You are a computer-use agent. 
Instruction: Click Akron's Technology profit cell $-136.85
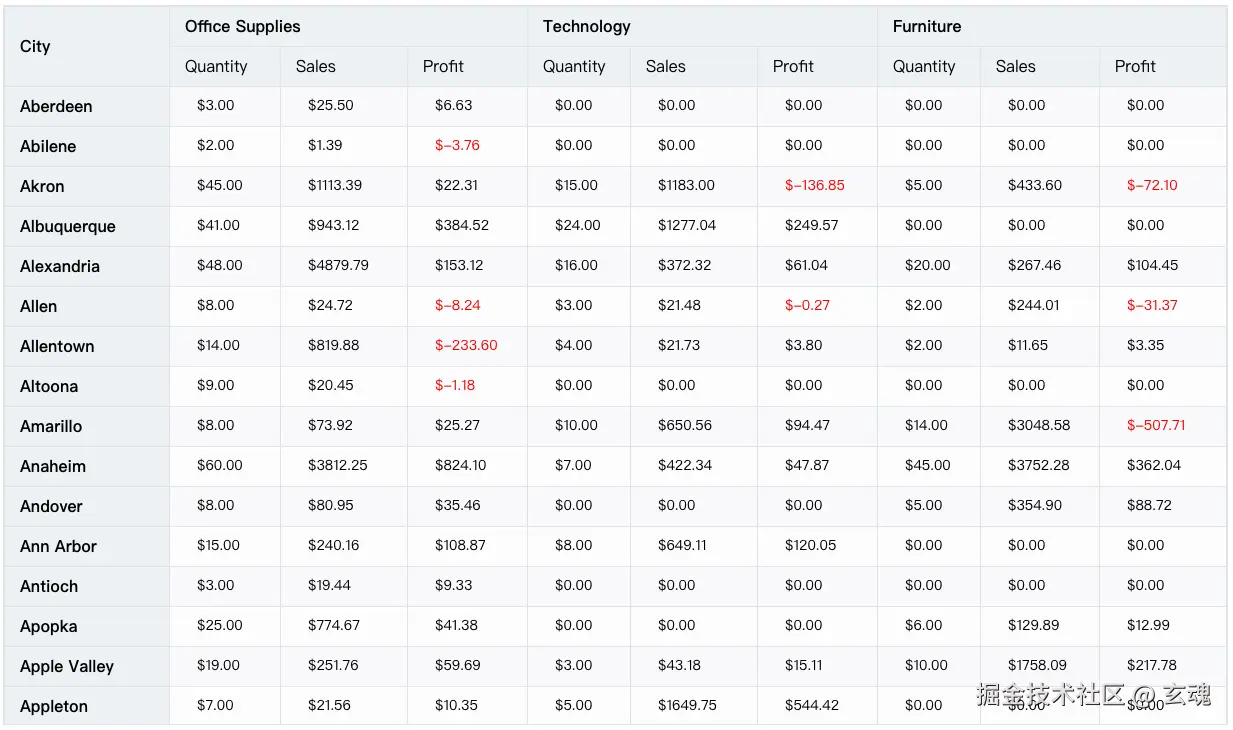point(815,186)
